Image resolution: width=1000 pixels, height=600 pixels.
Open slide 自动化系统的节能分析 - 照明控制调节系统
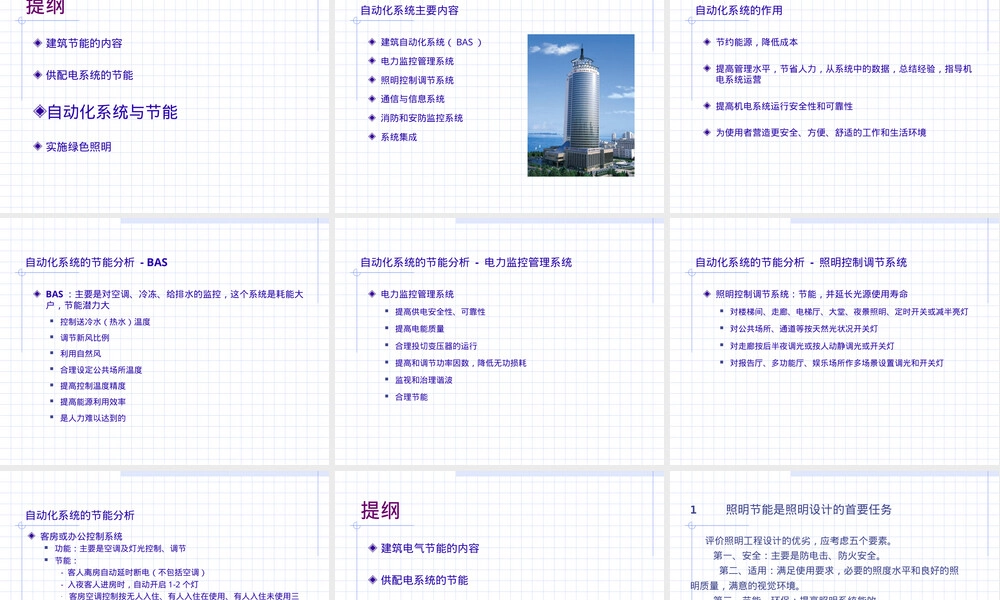[835, 341]
